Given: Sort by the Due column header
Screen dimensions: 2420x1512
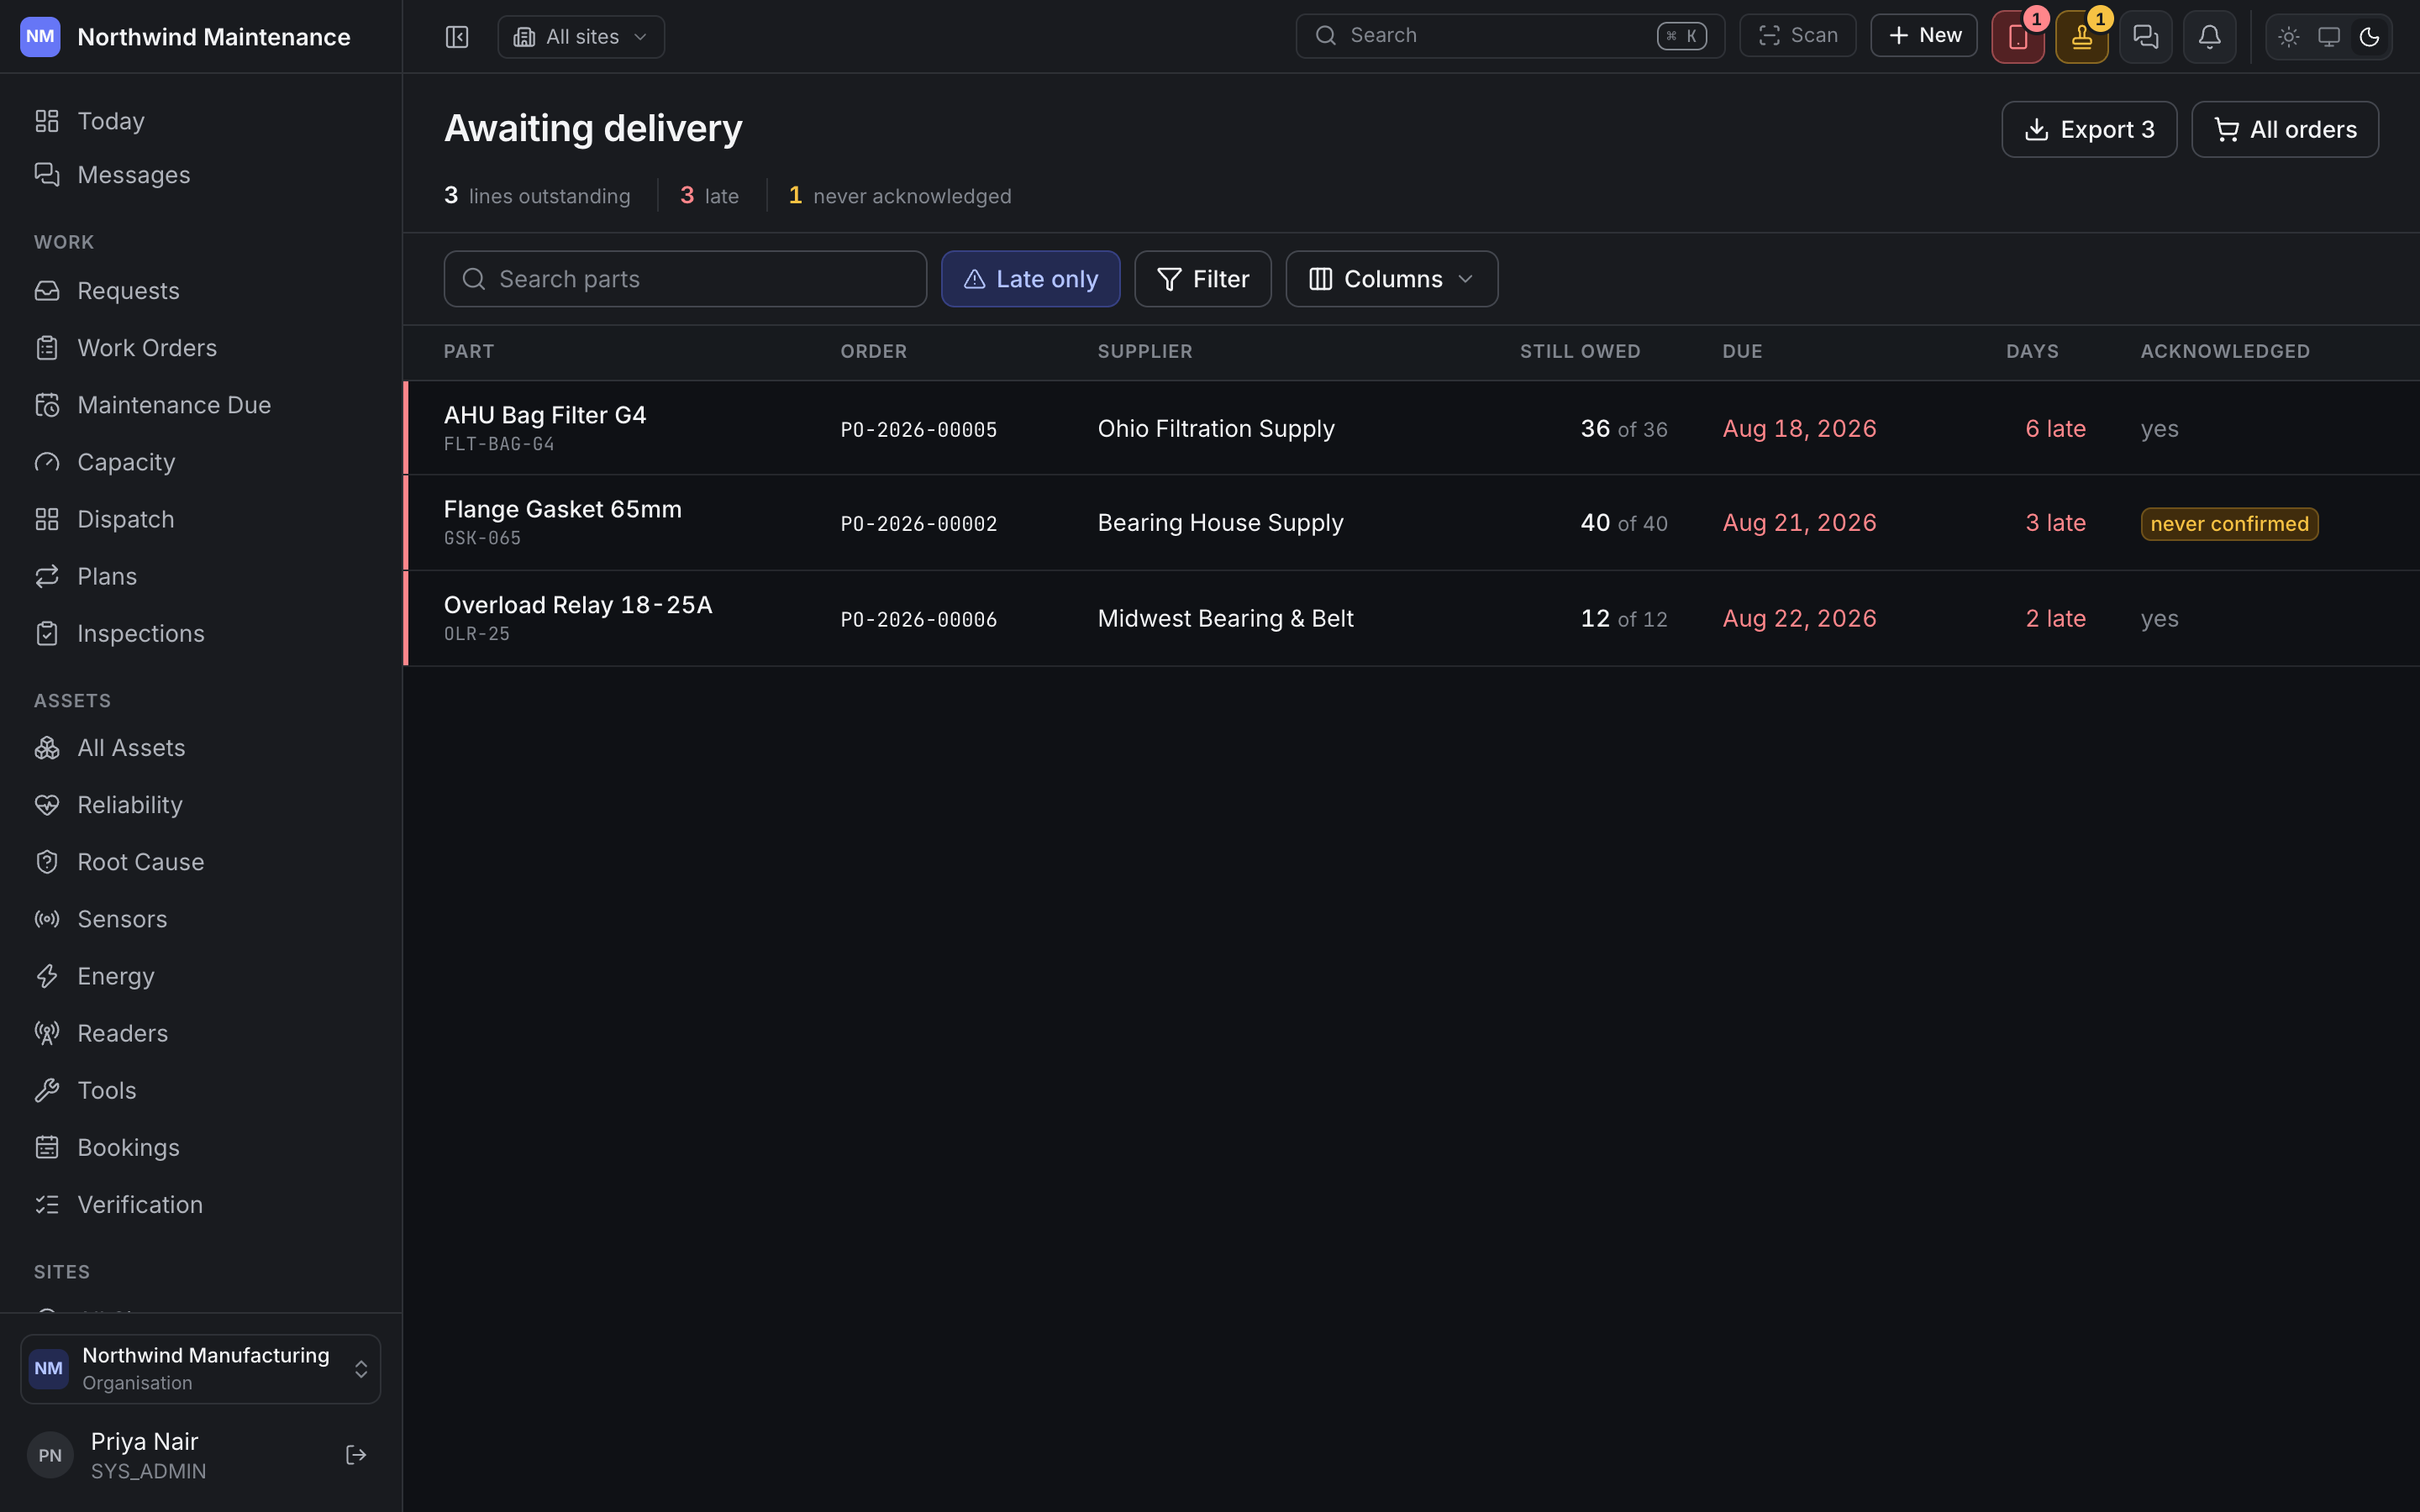Looking at the screenshot, I should (x=1742, y=351).
